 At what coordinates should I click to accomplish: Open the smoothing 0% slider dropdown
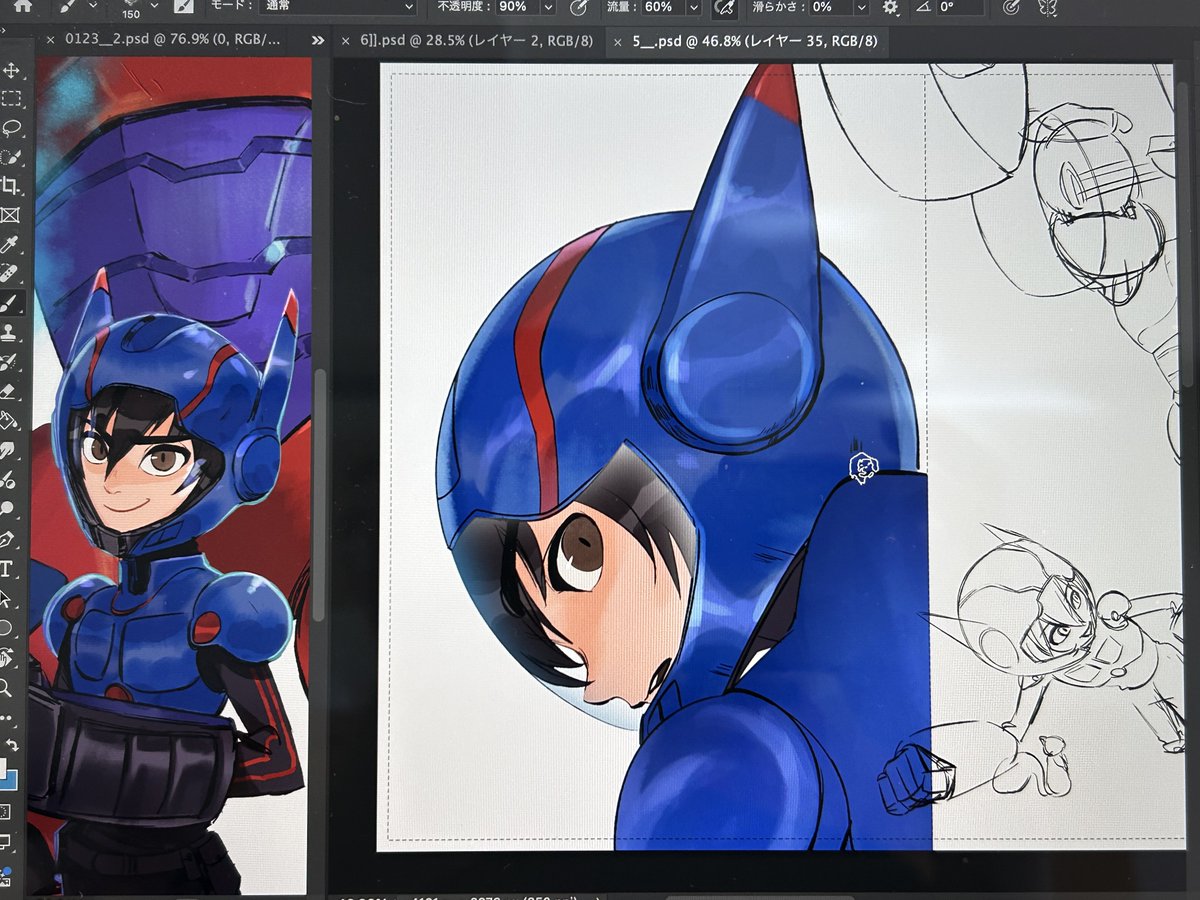[x=860, y=7]
